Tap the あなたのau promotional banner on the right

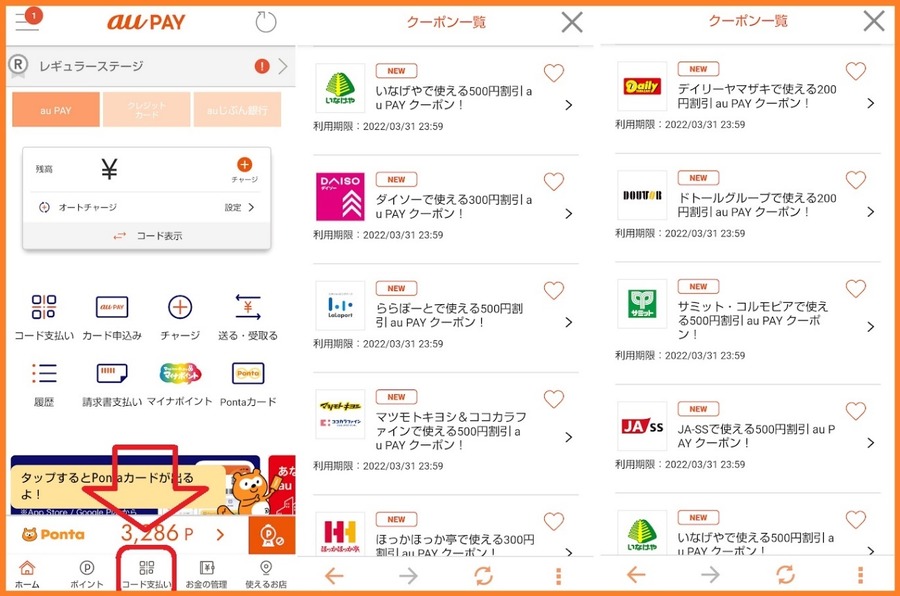[282, 485]
